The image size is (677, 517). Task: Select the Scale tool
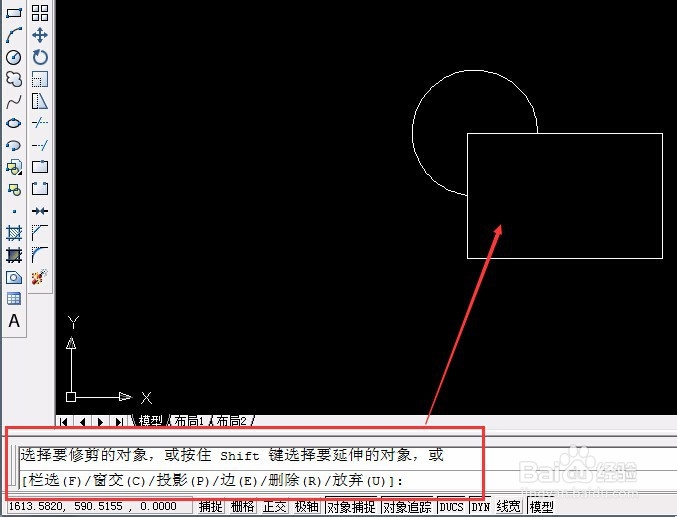point(40,79)
